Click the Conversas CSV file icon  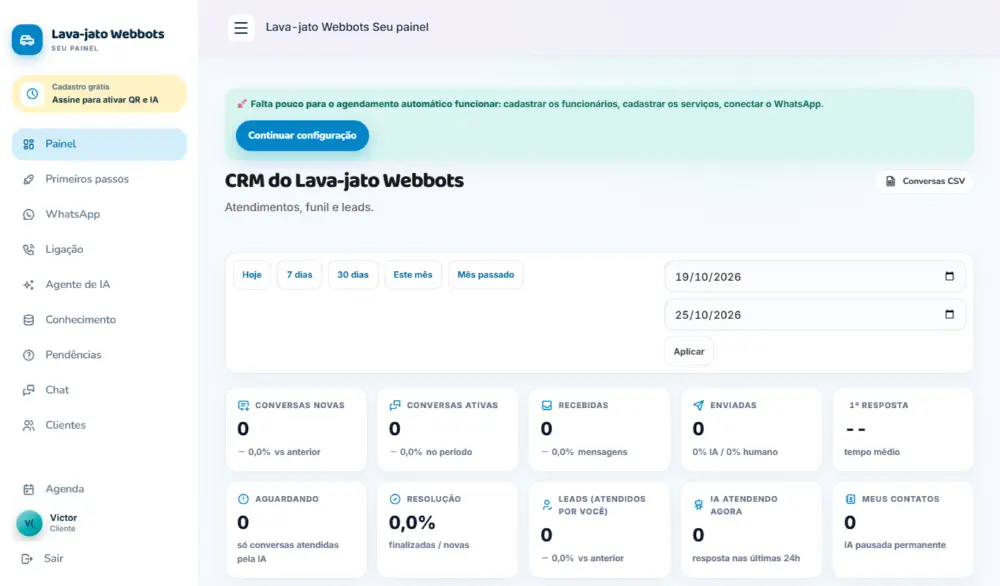[x=890, y=181]
